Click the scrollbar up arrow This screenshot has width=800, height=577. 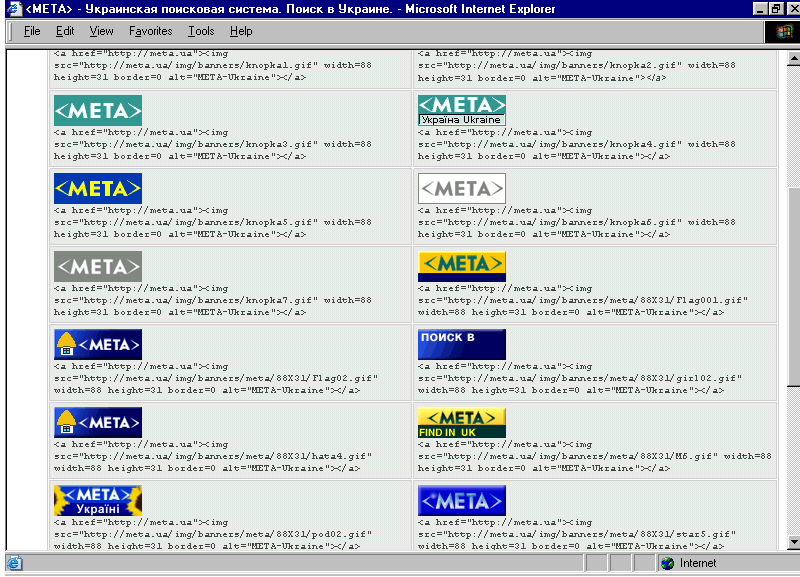pyautogui.click(x=793, y=59)
